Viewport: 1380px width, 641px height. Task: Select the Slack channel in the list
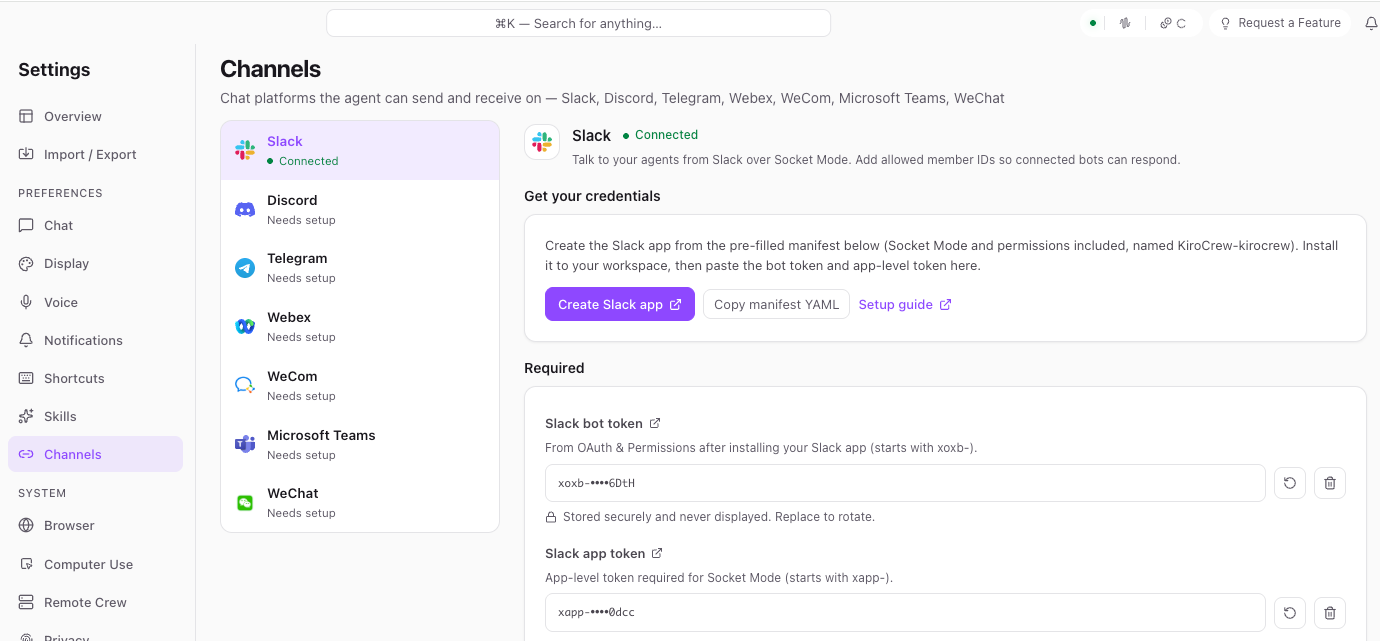(360, 150)
